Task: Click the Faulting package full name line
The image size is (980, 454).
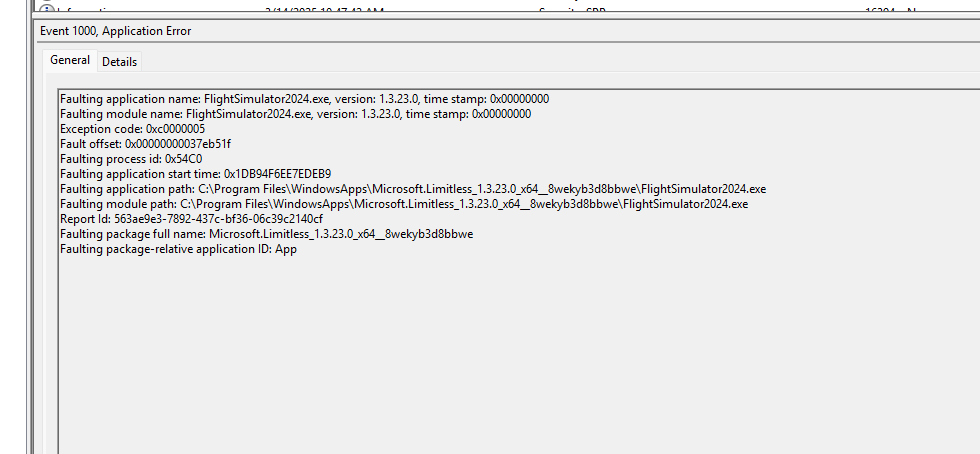Action: coord(266,234)
